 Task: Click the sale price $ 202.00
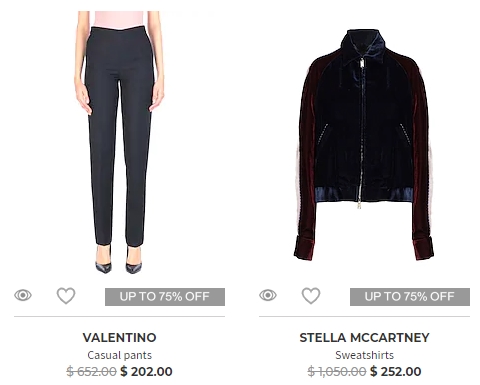[x=146, y=371]
